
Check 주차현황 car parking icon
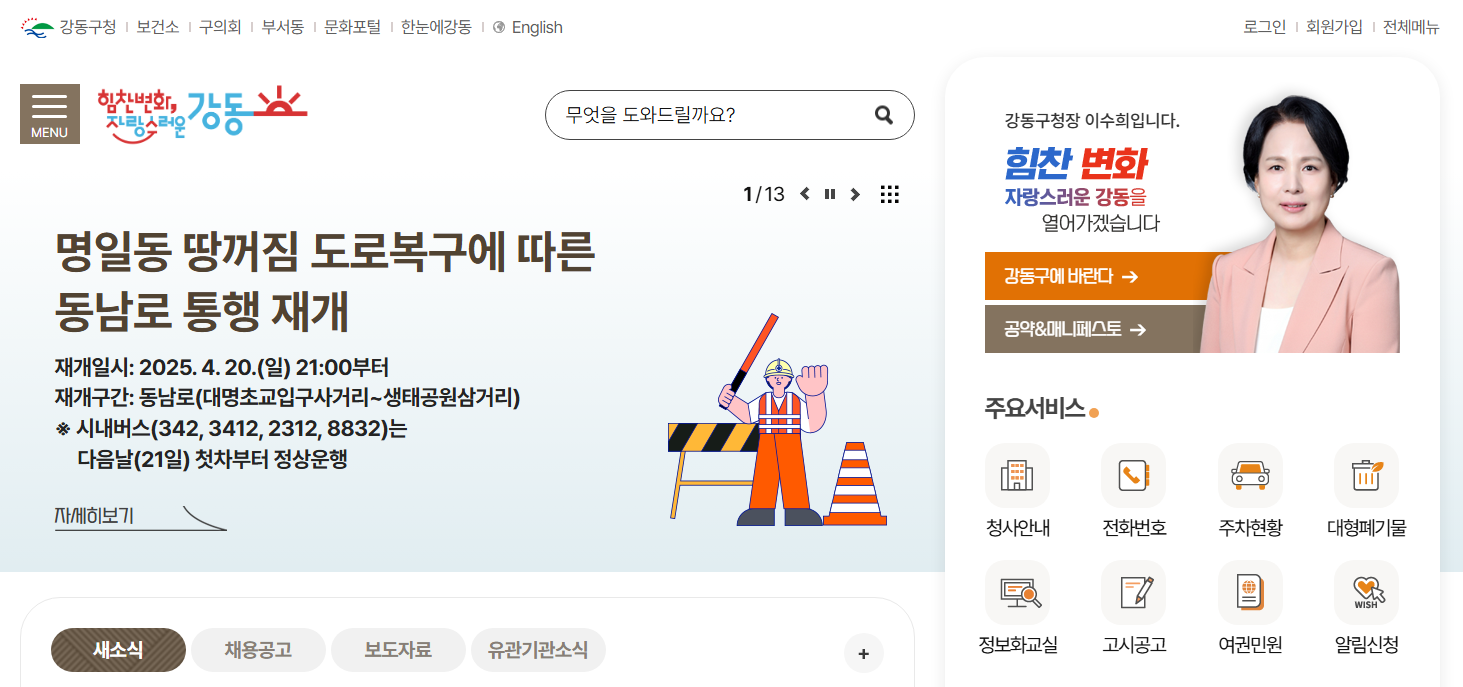[1250, 475]
